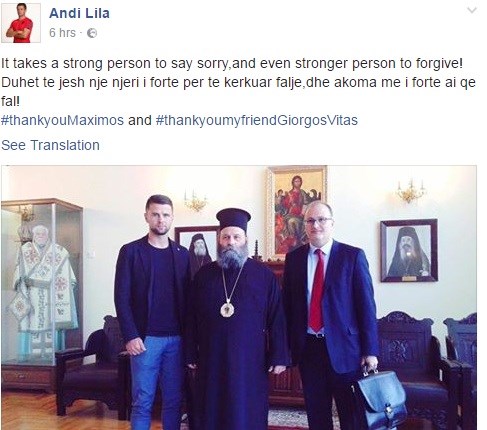
Task: Open the #thankyoumyfriendGiorgosVitas hashtag
Action: pos(257,120)
